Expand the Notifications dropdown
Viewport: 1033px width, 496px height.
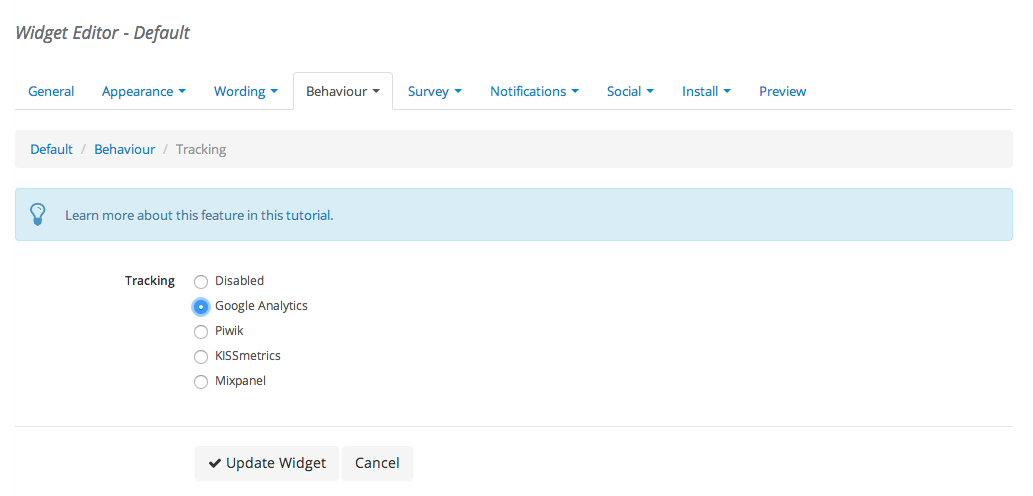(x=534, y=91)
